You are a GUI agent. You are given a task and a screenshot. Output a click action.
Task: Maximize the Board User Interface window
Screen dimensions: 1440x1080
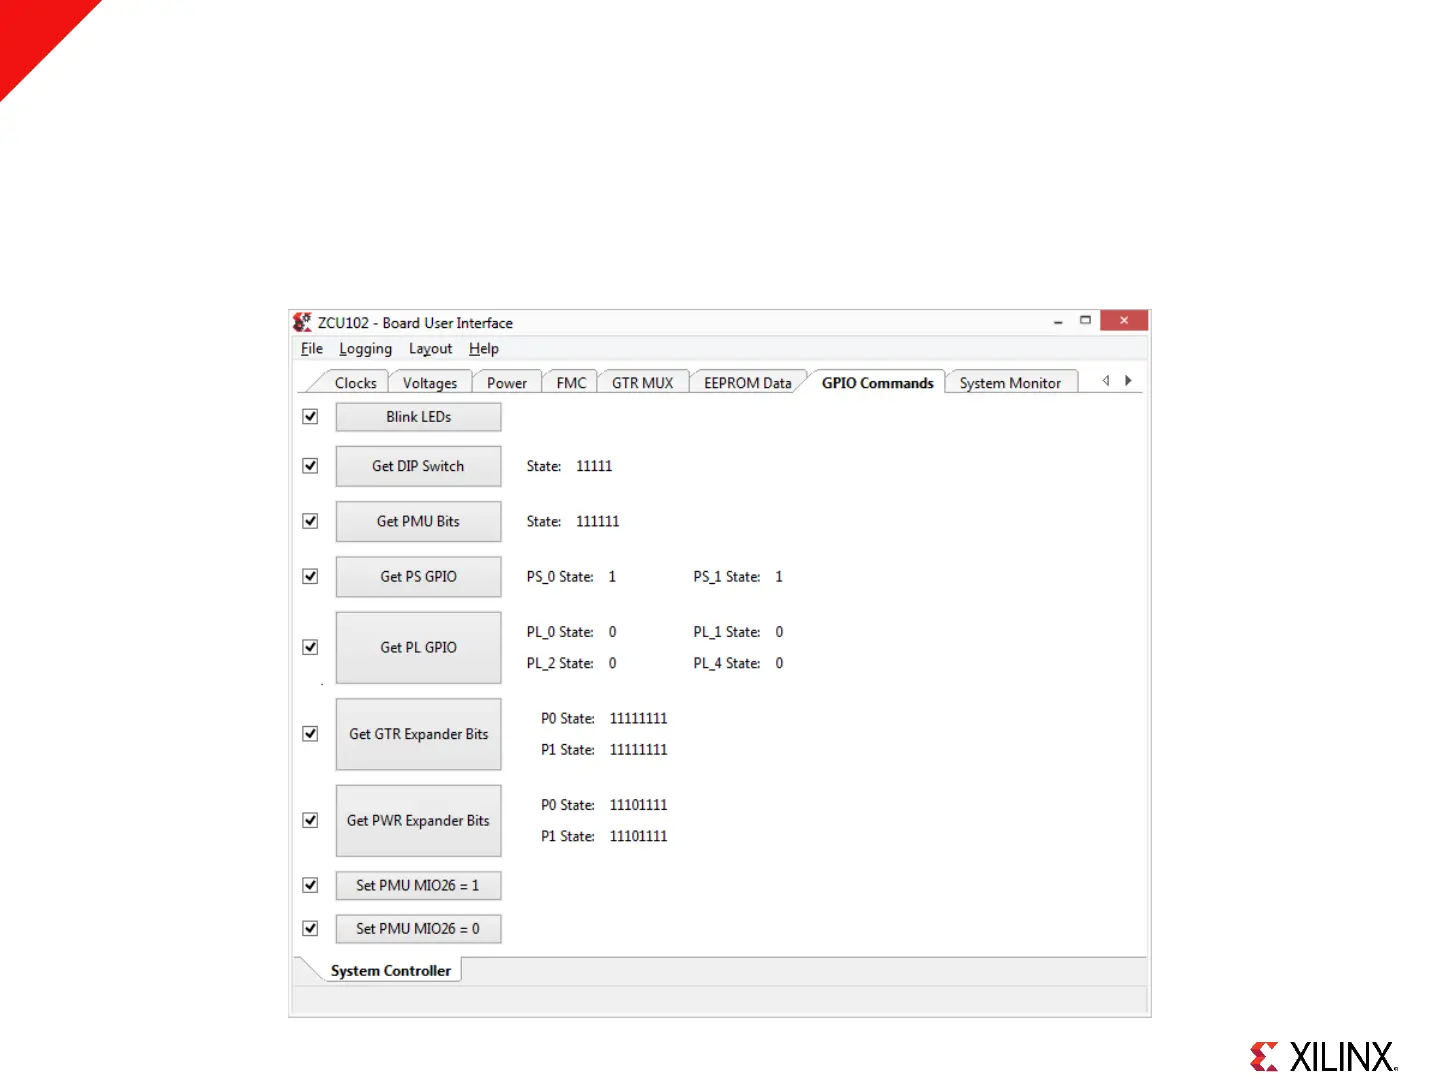click(1085, 321)
